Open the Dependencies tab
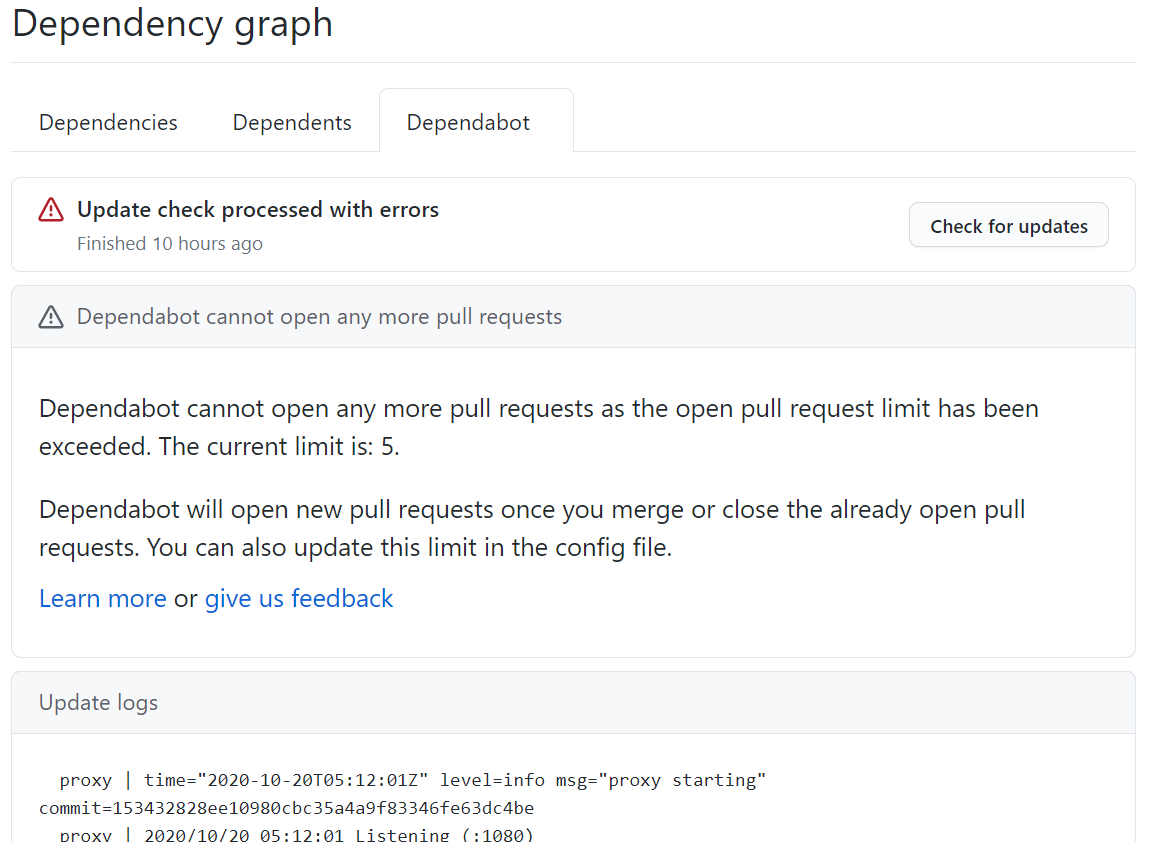This screenshot has height=842, width=1152. click(x=108, y=122)
